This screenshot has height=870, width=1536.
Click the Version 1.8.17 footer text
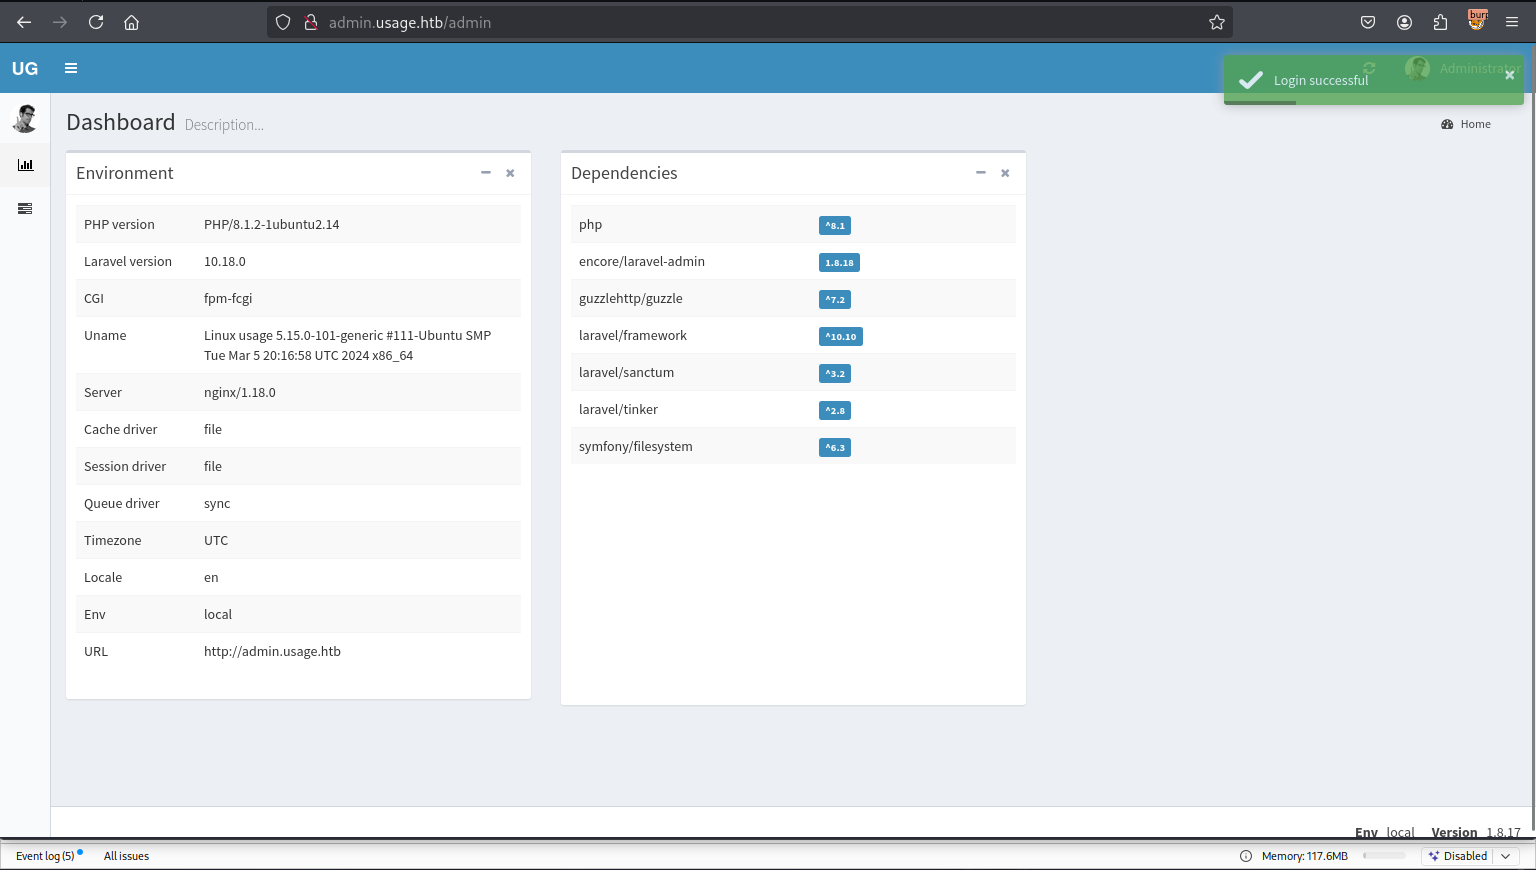click(x=1476, y=832)
